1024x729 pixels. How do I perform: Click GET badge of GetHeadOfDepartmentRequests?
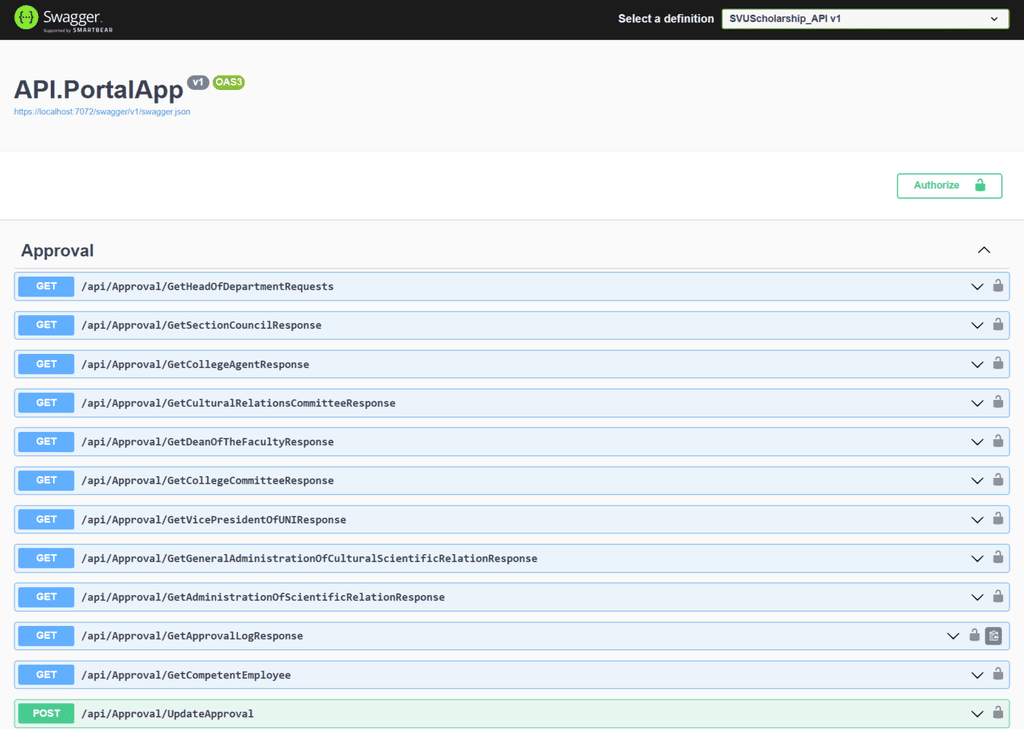(46, 286)
